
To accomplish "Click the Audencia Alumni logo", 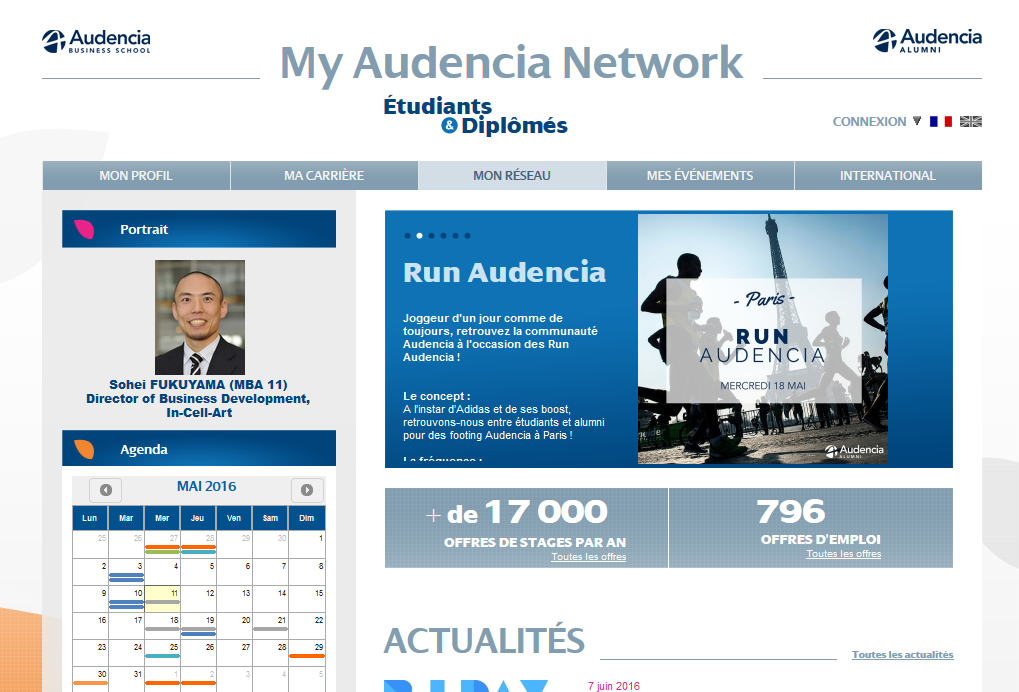I will click(x=927, y=40).
